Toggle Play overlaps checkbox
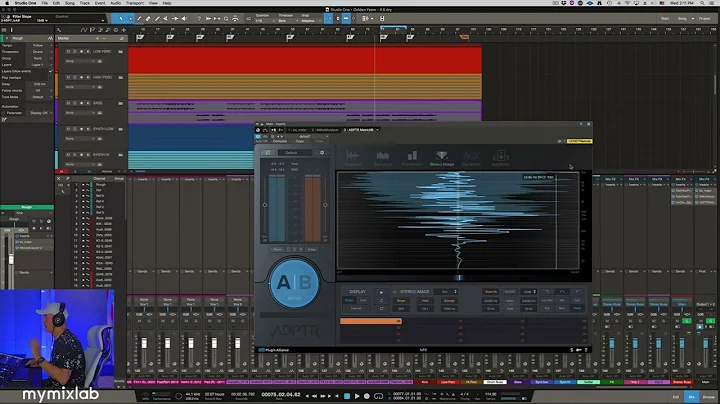The height and width of the screenshot is (404, 720). click(50, 78)
